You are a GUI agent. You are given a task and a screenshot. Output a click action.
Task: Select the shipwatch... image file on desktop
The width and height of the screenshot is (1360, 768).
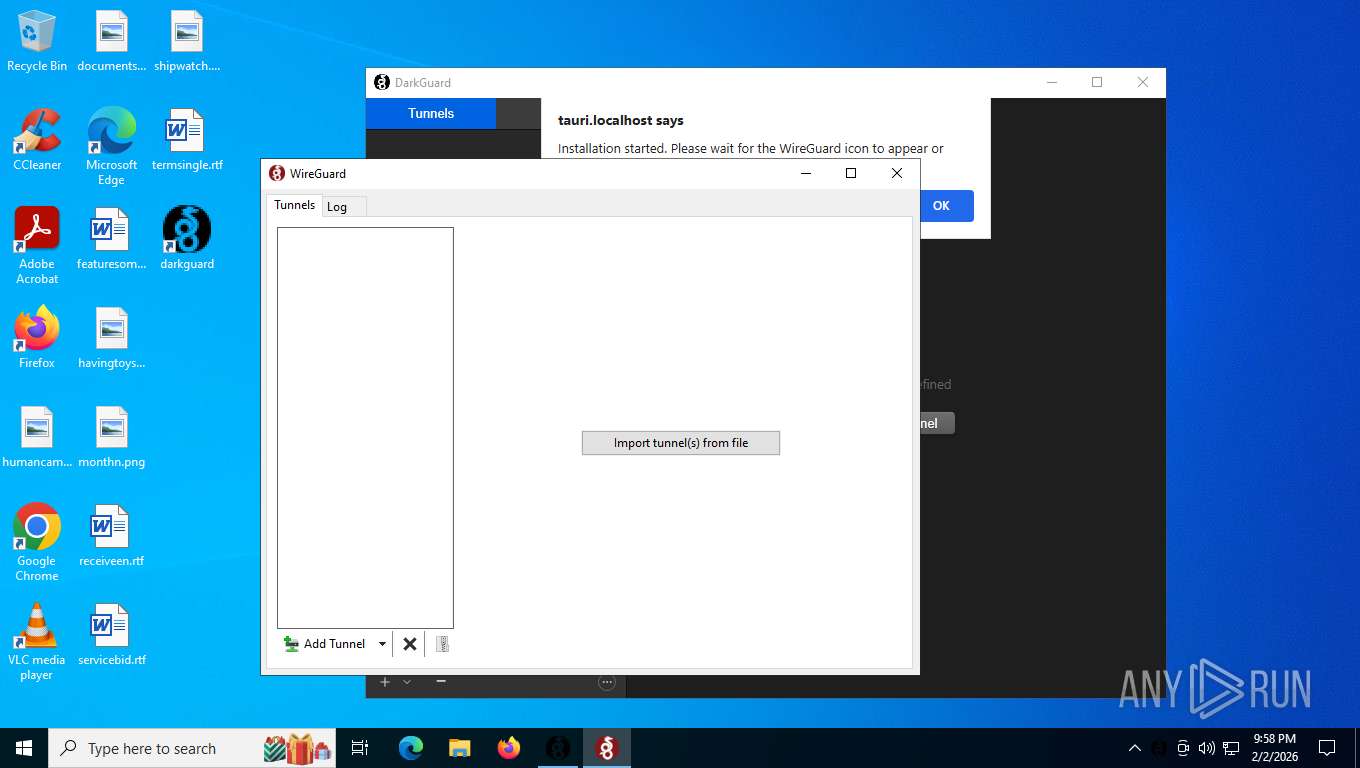click(187, 42)
